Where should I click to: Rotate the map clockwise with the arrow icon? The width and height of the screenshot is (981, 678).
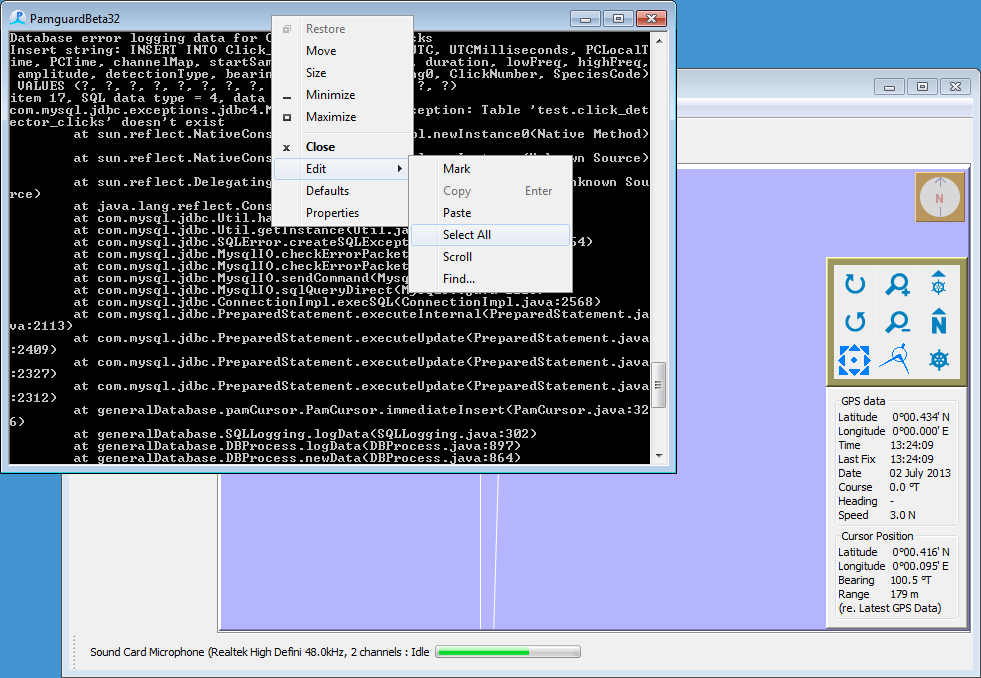click(855, 284)
